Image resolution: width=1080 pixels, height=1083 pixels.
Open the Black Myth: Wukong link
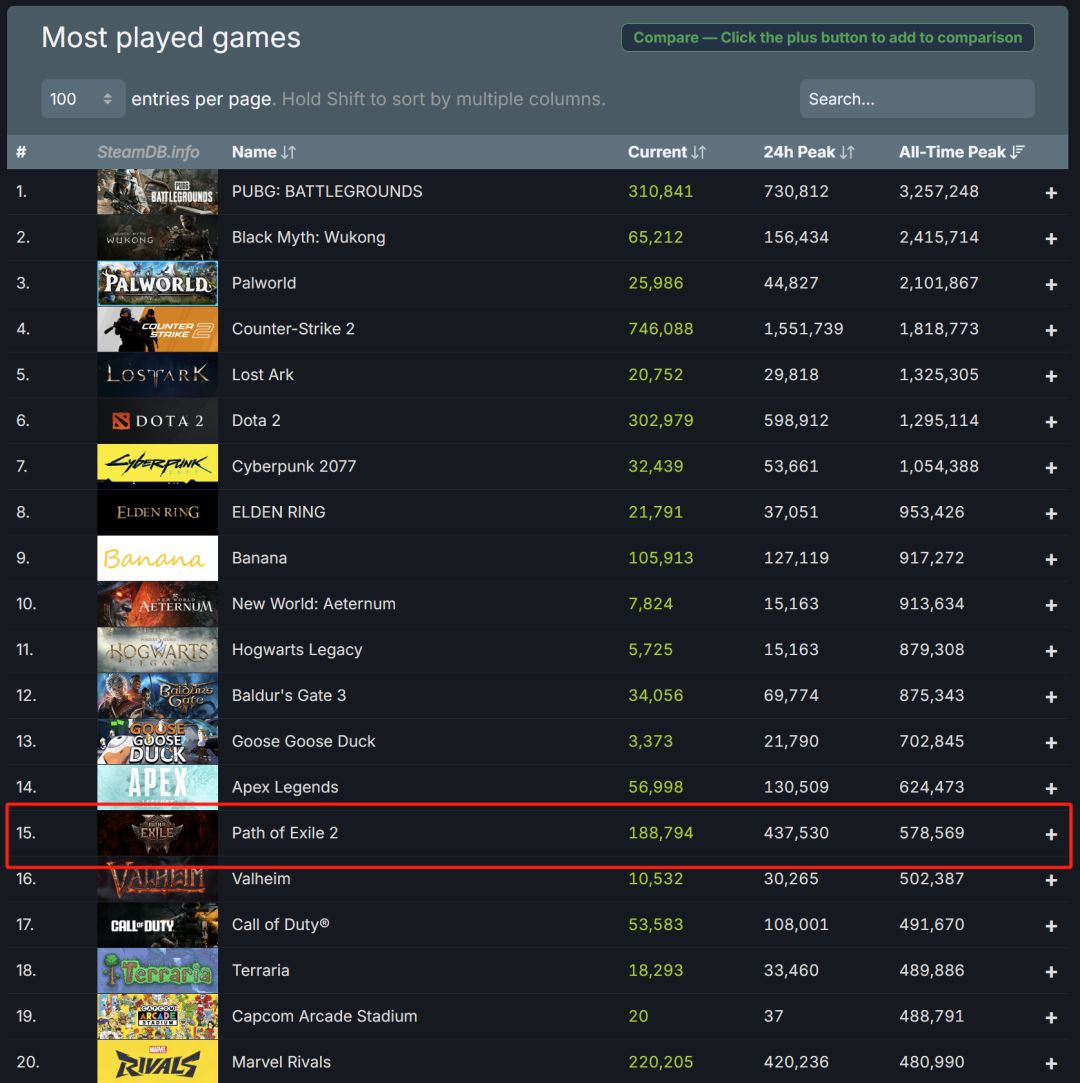pos(308,237)
